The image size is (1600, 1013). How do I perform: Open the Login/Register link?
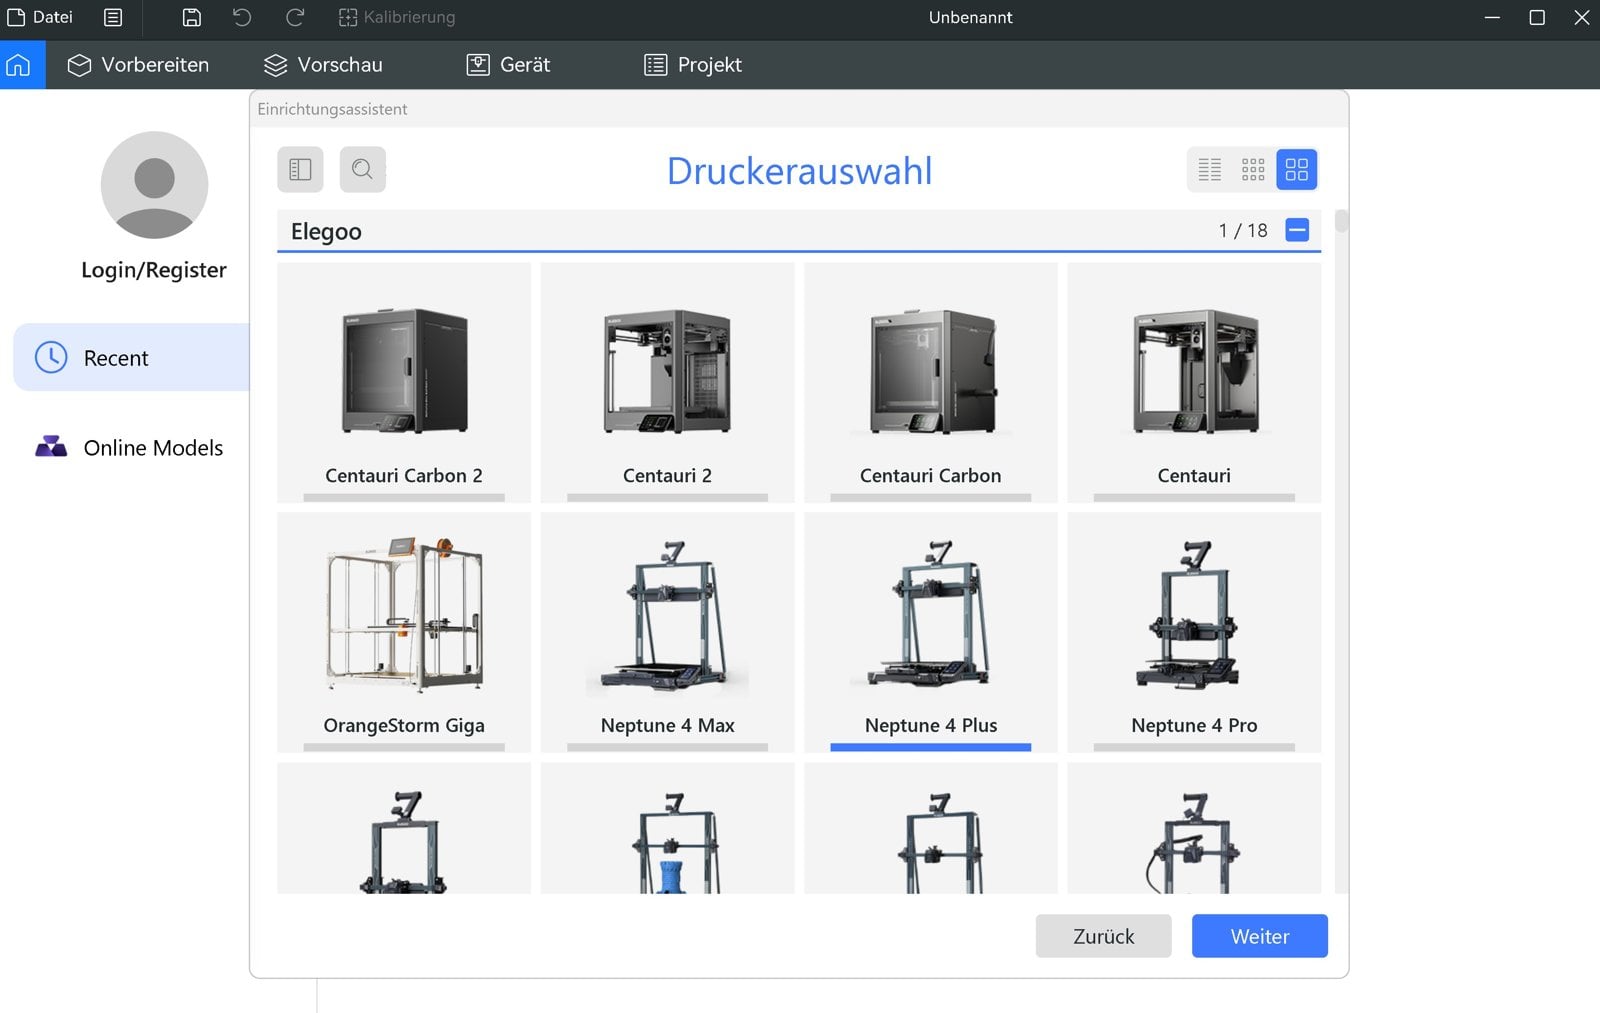(154, 270)
